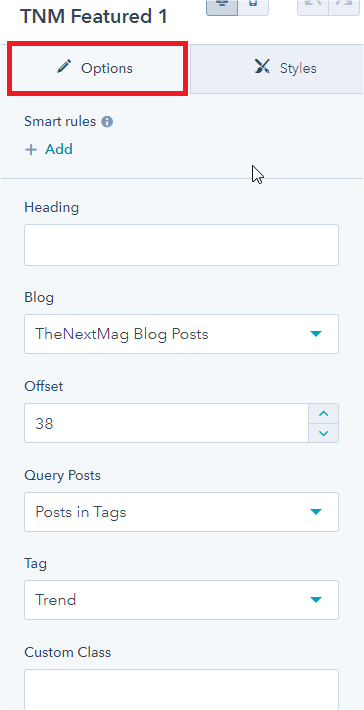Click the plus icon beside Add
The height and width of the screenshot is (710, 364).
[x=31, y=149]
